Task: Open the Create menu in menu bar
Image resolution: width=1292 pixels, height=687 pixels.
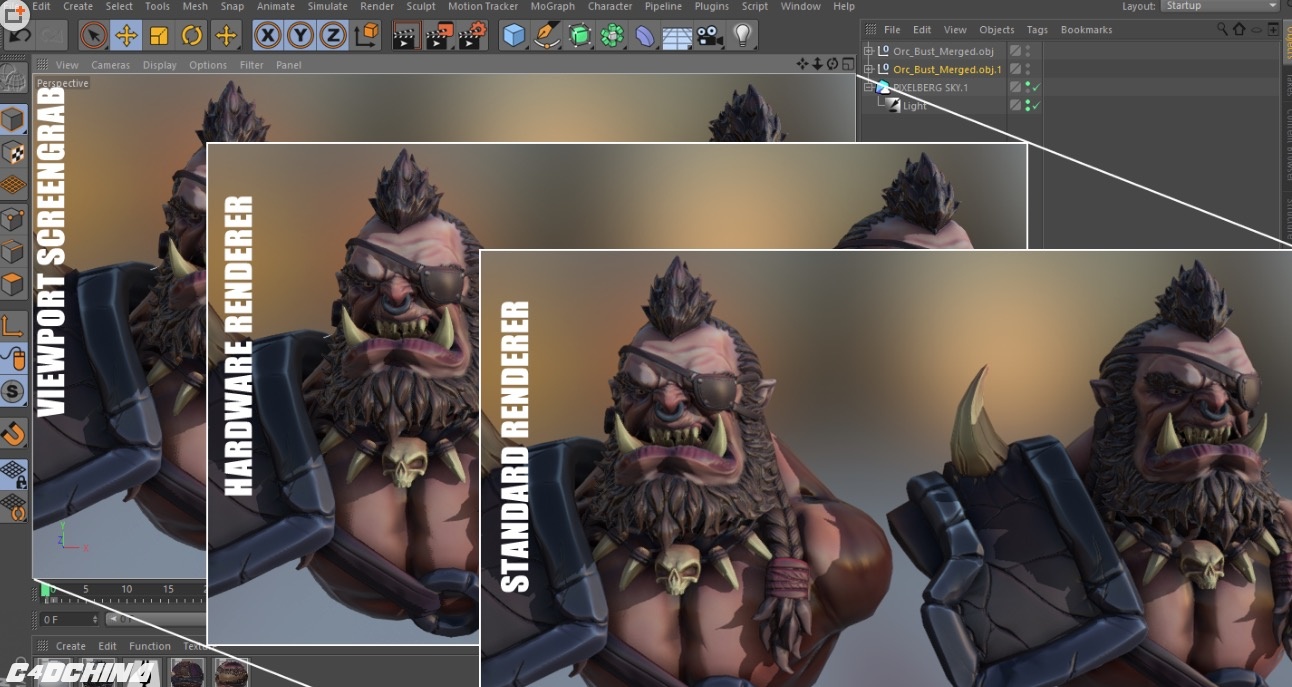Action: [x=78, y=6]
